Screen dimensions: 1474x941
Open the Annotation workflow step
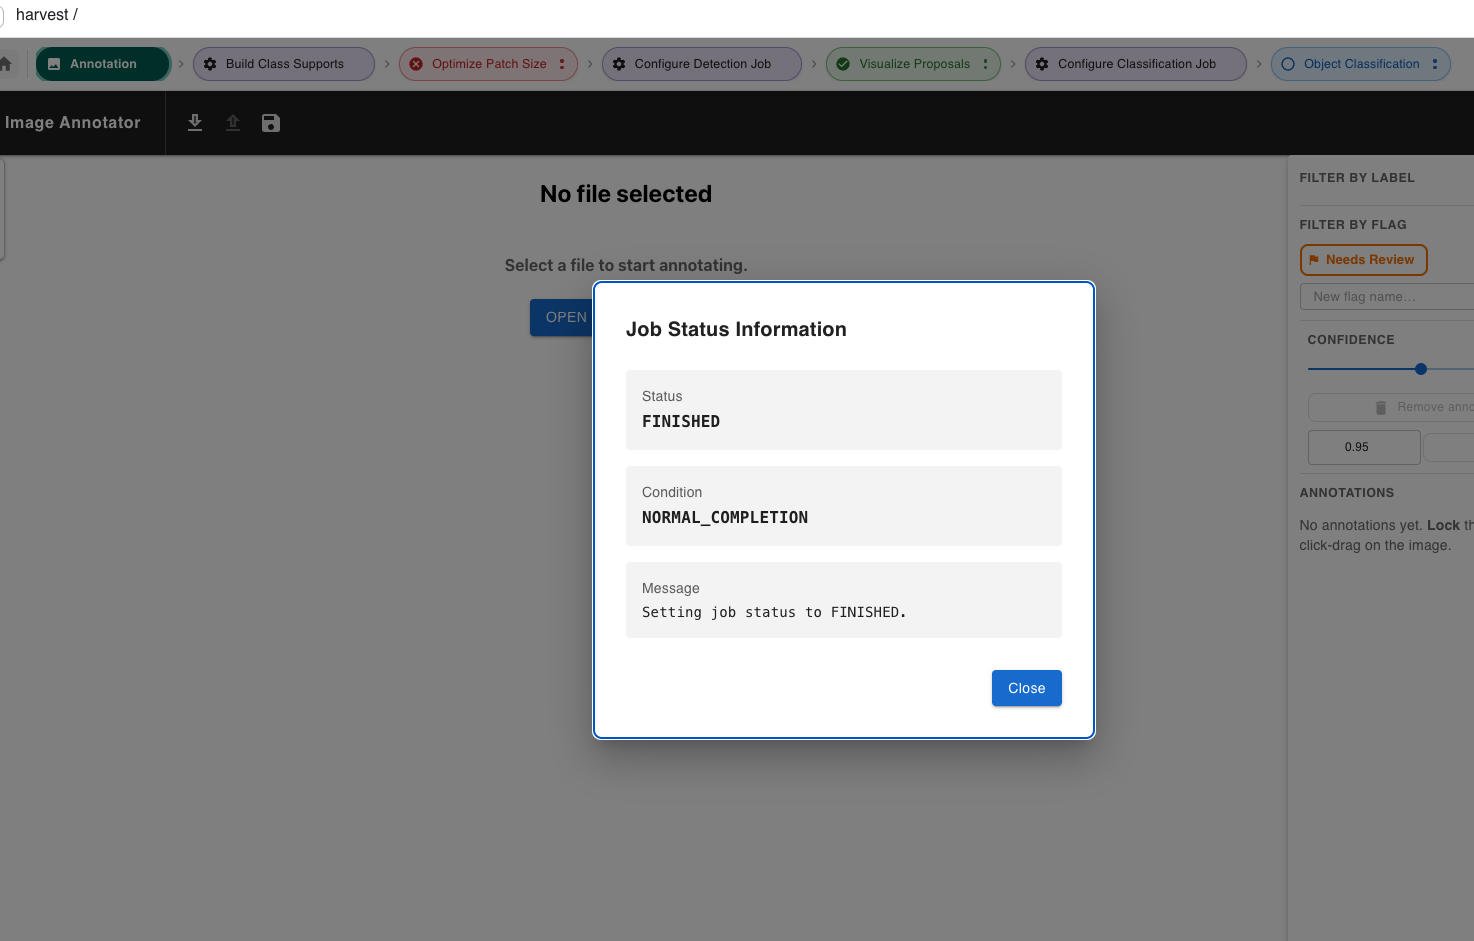(x=103, y=64)
